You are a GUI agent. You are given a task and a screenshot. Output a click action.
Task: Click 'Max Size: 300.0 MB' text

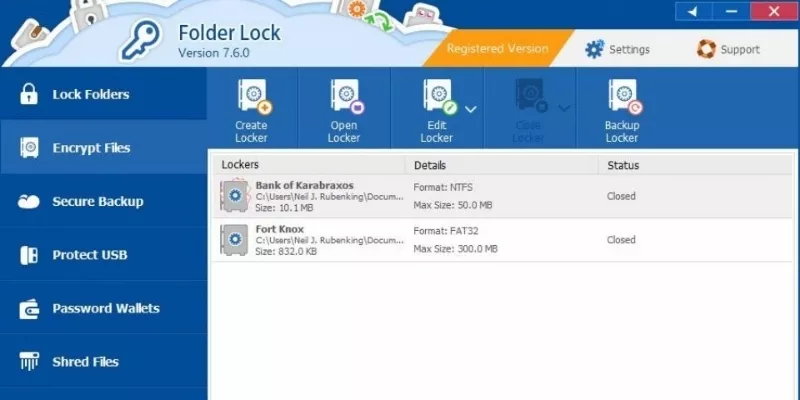(455, 249)
